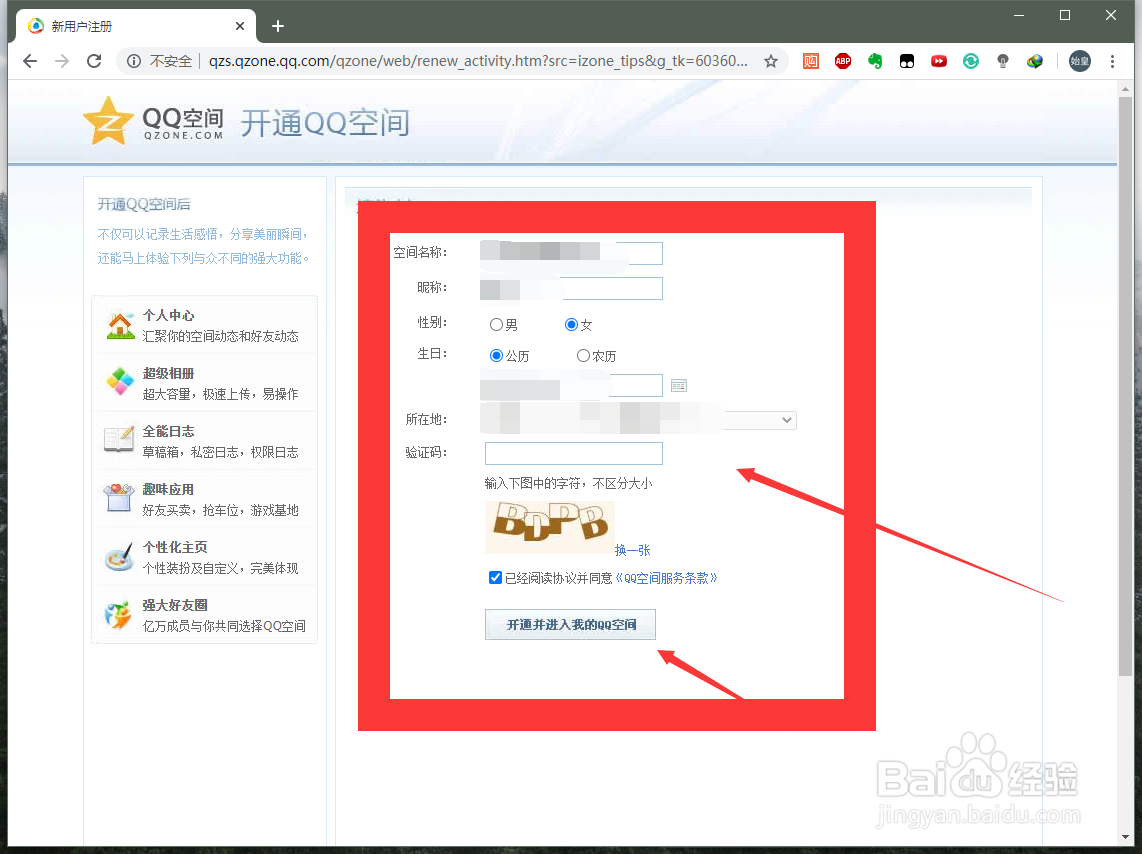Click the 个性化主页 heading text
The image size is (1142, 854).
tap(175, 547)
